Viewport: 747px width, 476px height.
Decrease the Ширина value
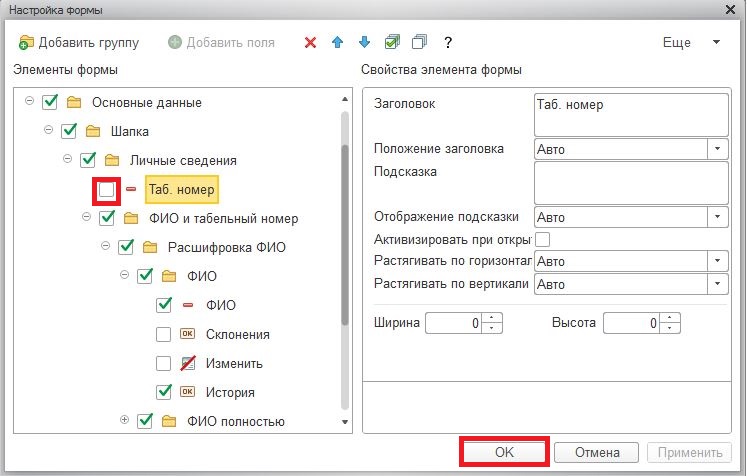coord(492,328)
